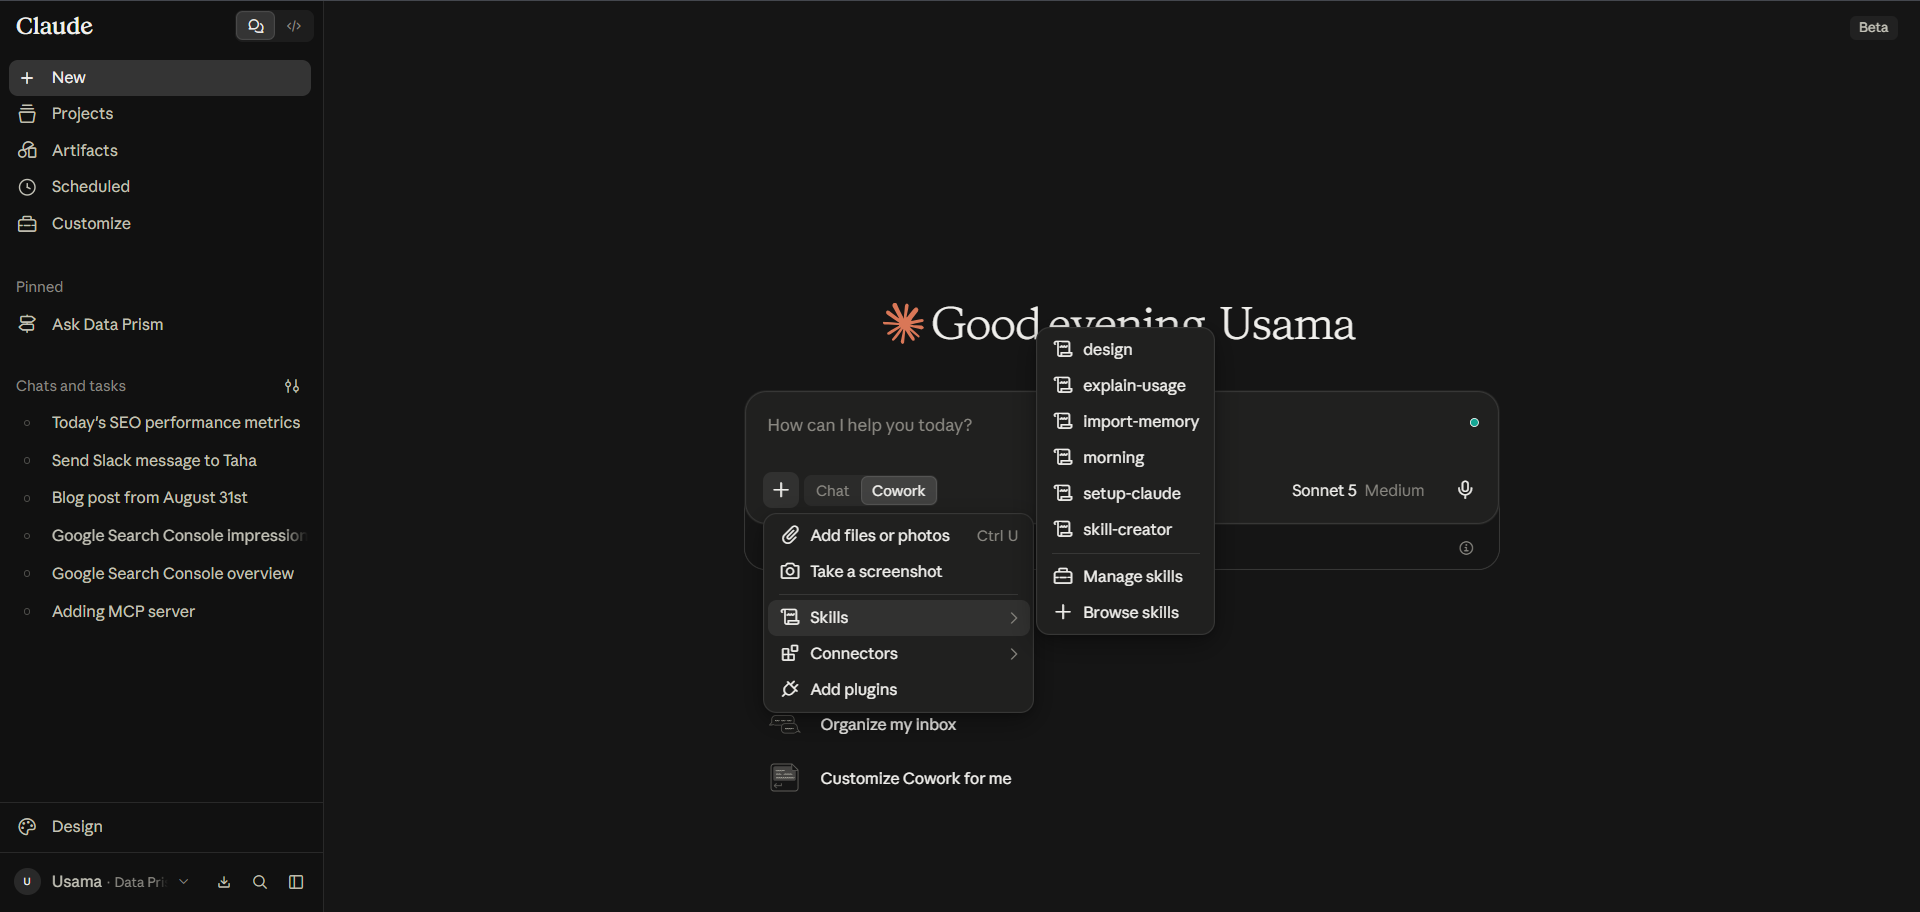The height and width of the screenshot is (912, 1920).
Task: Open chat Today's SEO performance metrics
Action: tap(160, 423)
